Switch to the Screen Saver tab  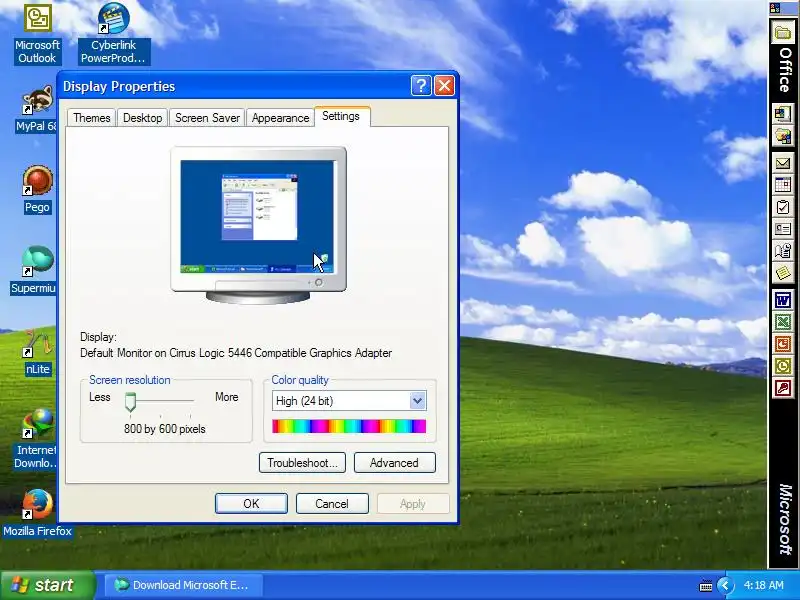pos(207,118)
